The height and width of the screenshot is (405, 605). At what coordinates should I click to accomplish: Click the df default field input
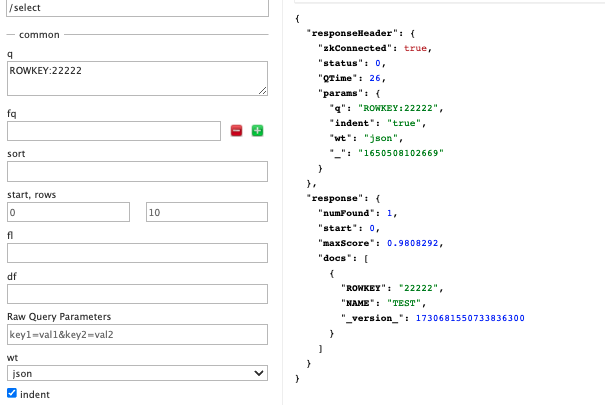137,294
